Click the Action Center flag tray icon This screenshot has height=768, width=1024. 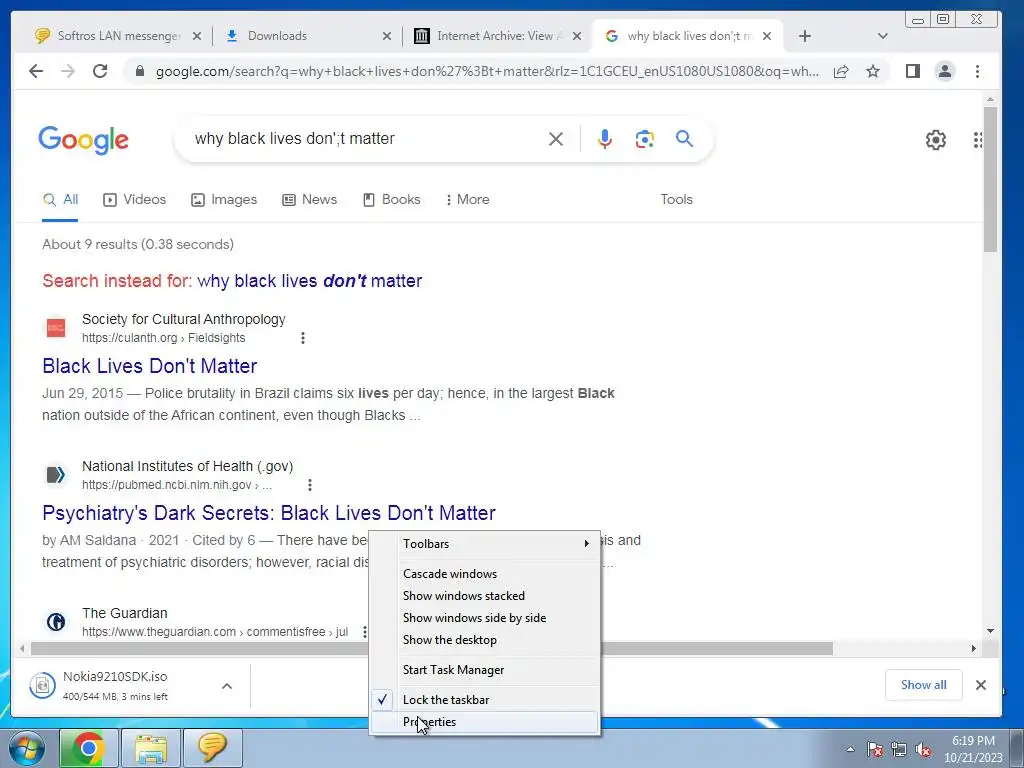(875, 749)
